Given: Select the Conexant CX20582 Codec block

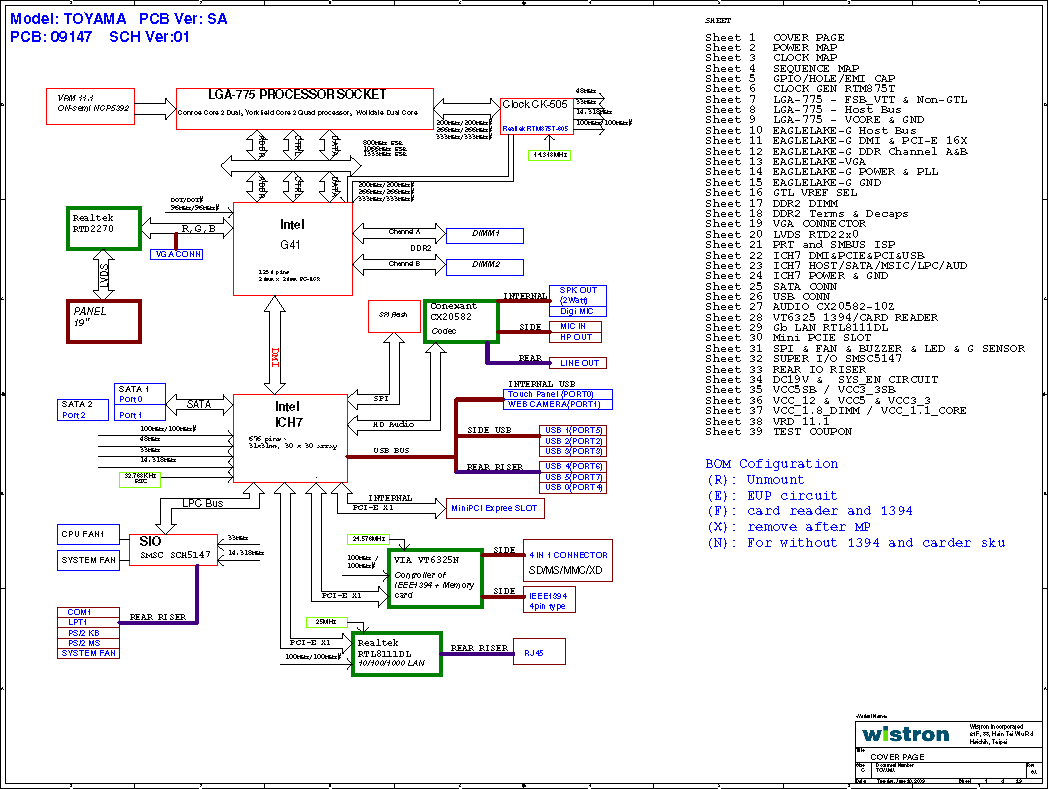Looking at the screenshot, I should pyautogui.click(x=461, y=321).
